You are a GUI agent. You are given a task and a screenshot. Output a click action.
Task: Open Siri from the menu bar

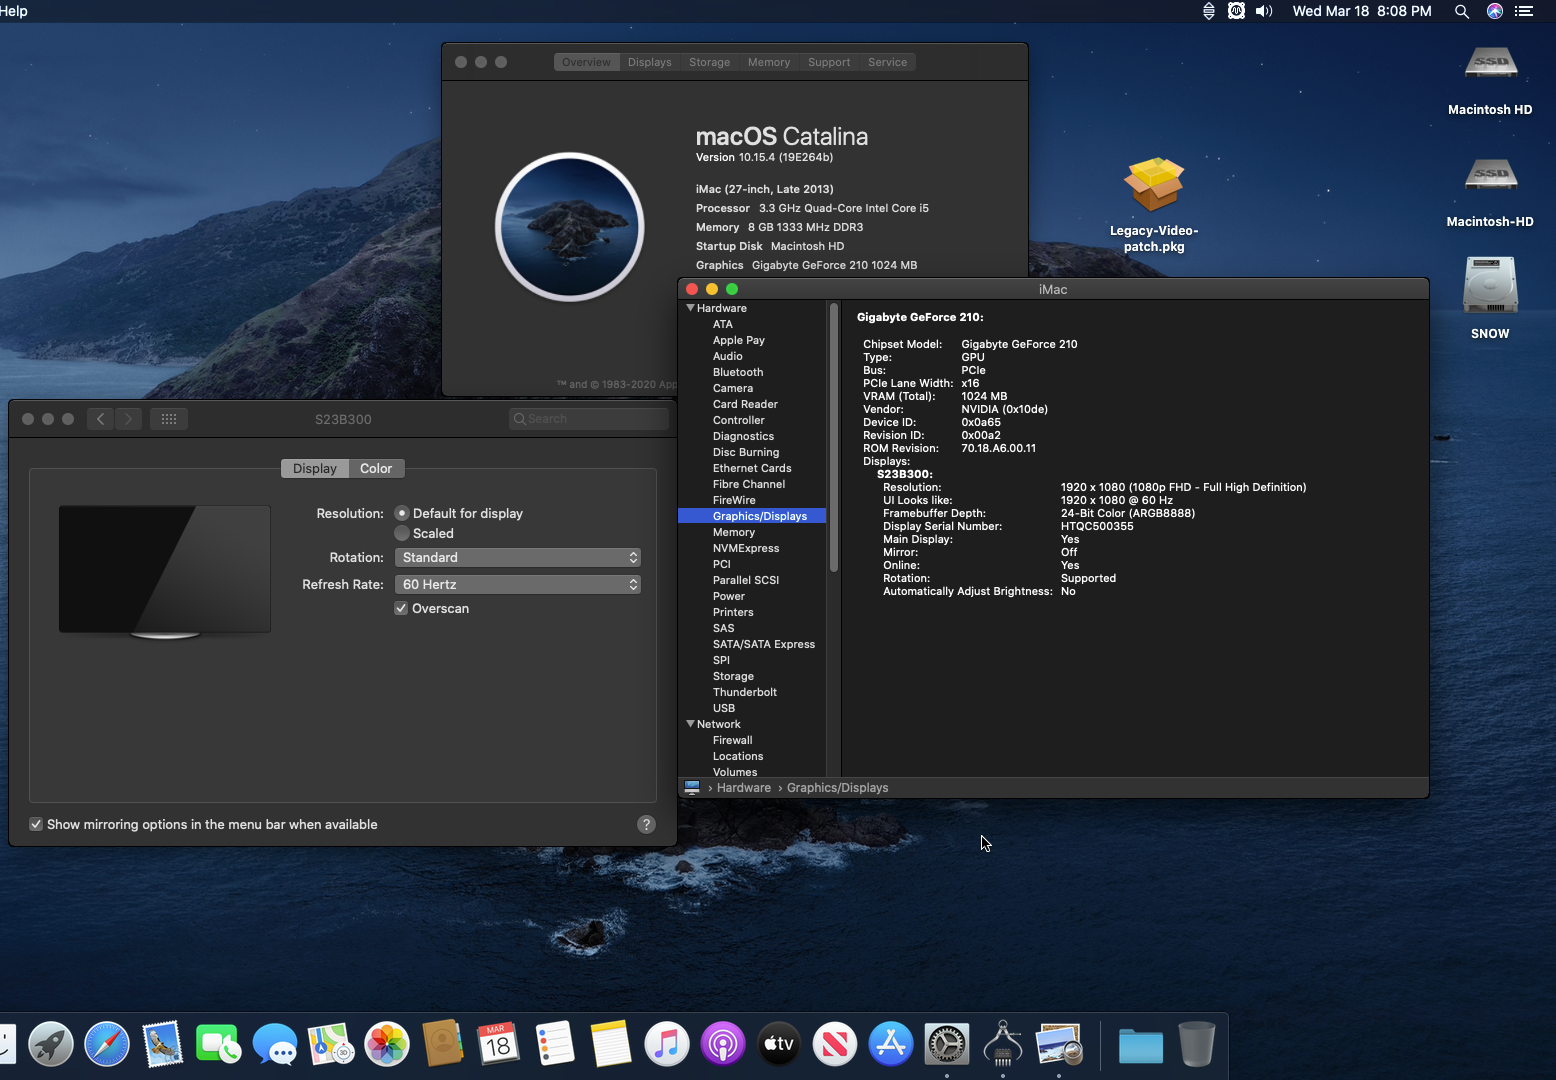click(x=1495, y=11)
